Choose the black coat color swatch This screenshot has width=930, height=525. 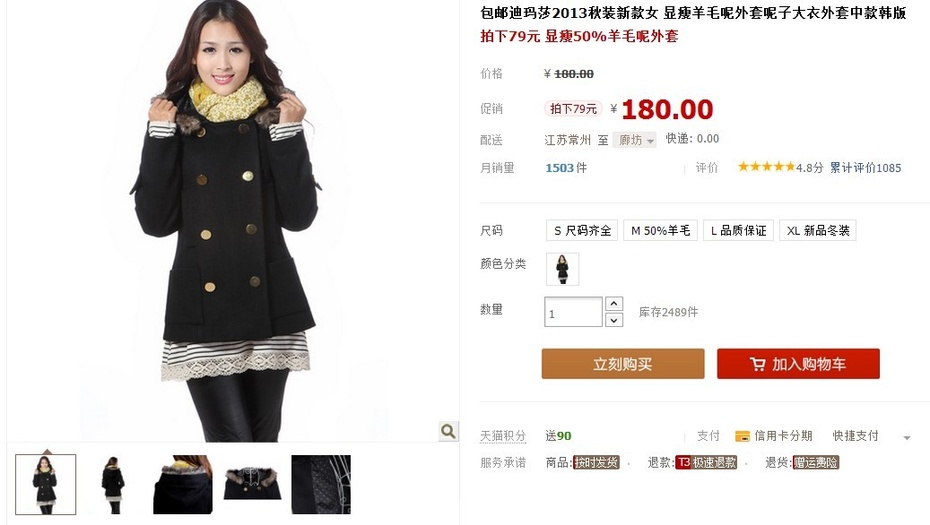[x=562, y=269]
